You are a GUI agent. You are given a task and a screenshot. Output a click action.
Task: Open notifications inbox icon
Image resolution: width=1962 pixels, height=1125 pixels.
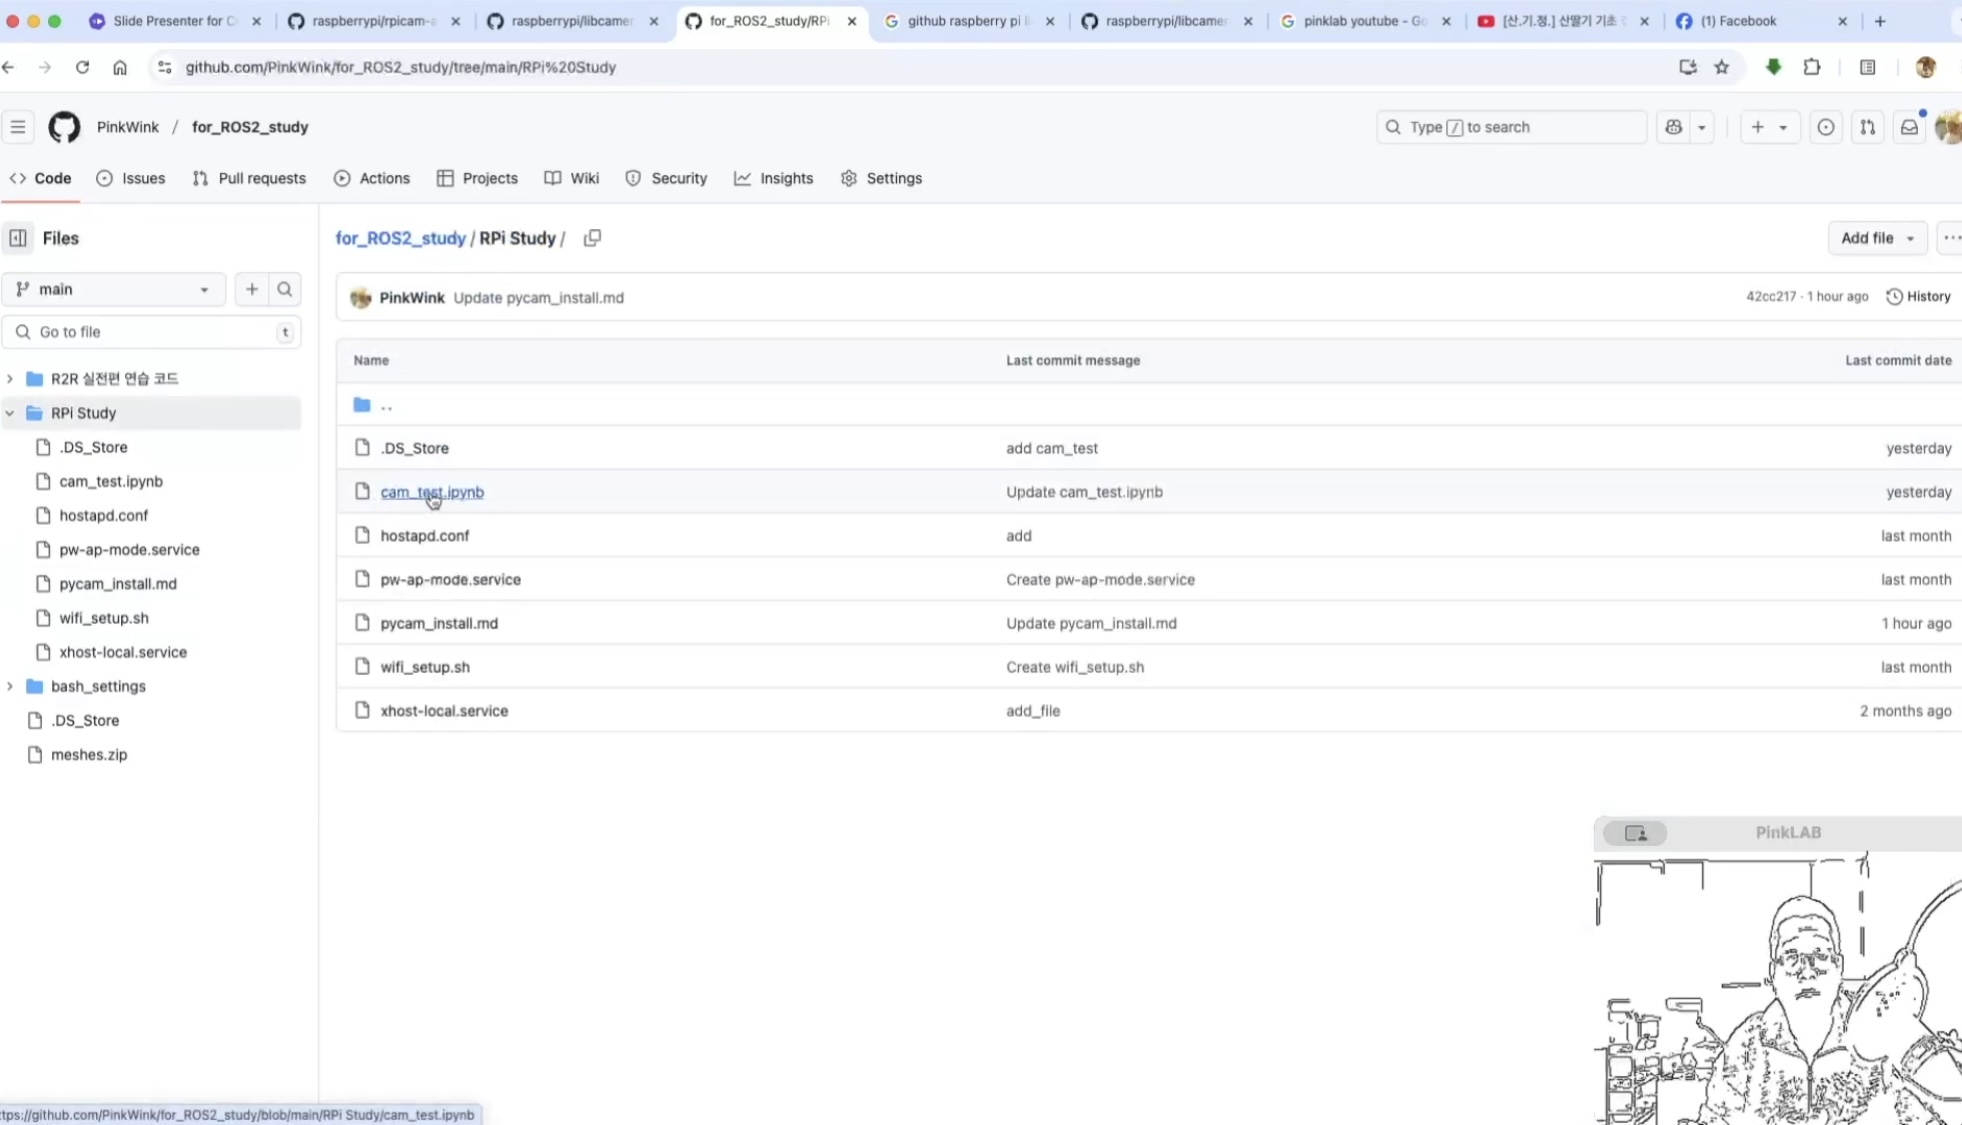(x=1909, y=127)
